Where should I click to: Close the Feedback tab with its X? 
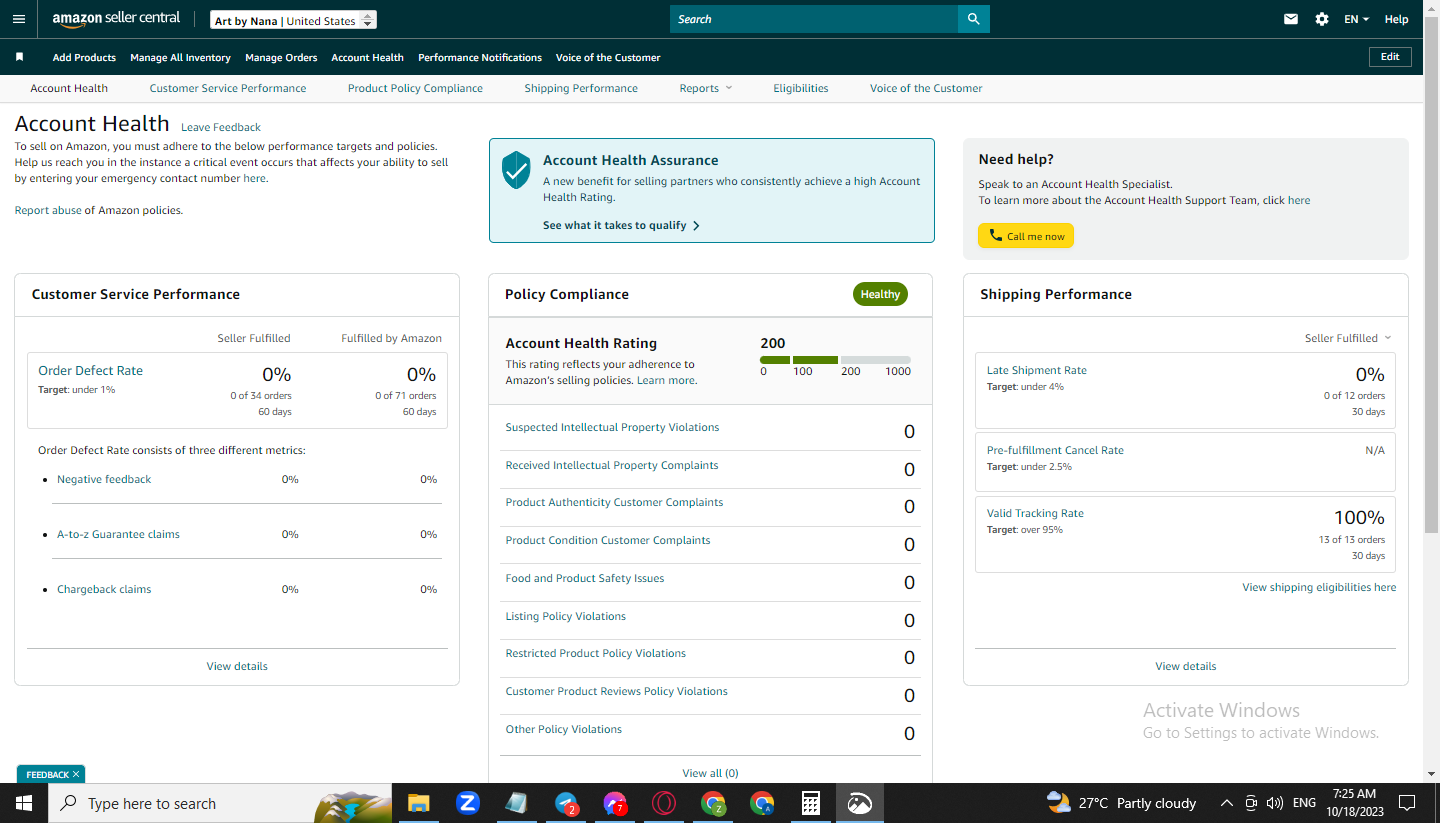coord(76,775)
